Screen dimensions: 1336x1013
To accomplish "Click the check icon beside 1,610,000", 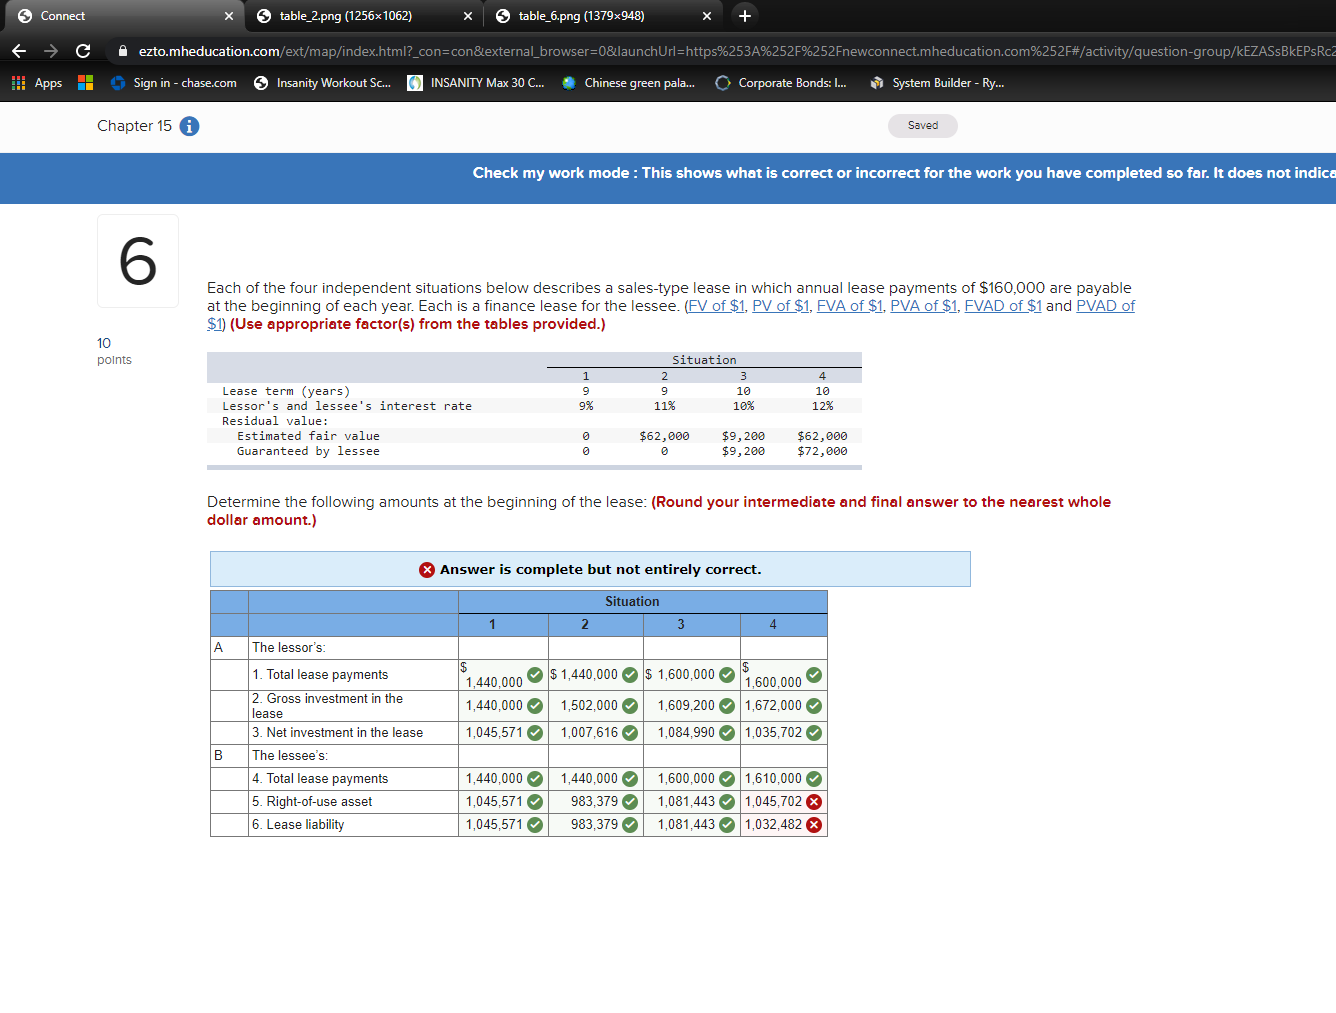I will click(x=814, y=779).
